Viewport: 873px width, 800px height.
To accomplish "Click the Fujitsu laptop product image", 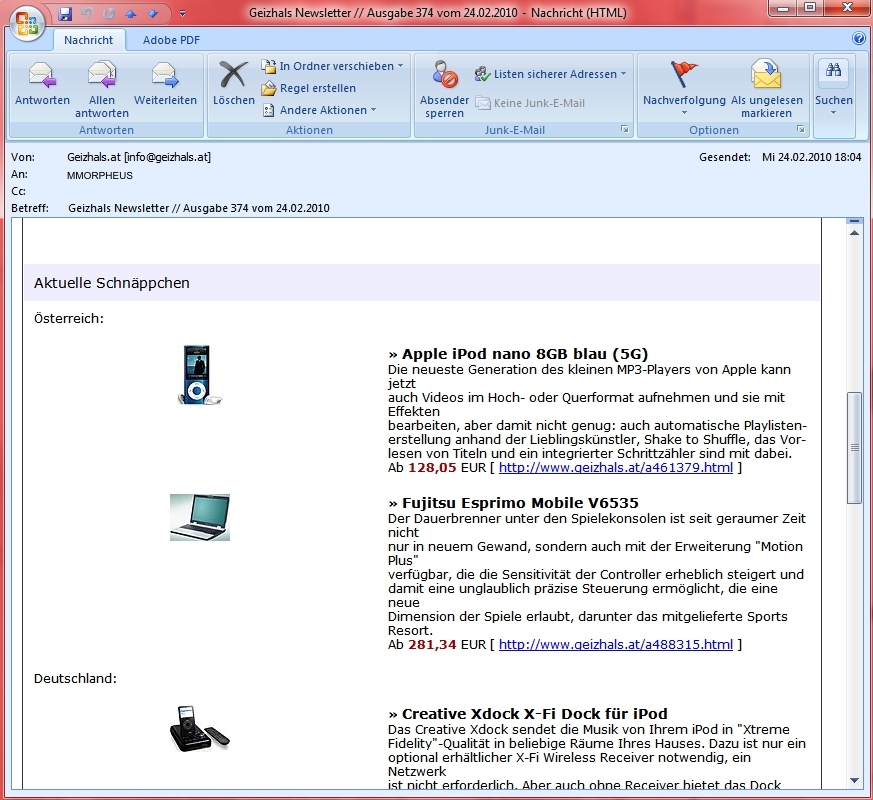I will click(200, 517).
